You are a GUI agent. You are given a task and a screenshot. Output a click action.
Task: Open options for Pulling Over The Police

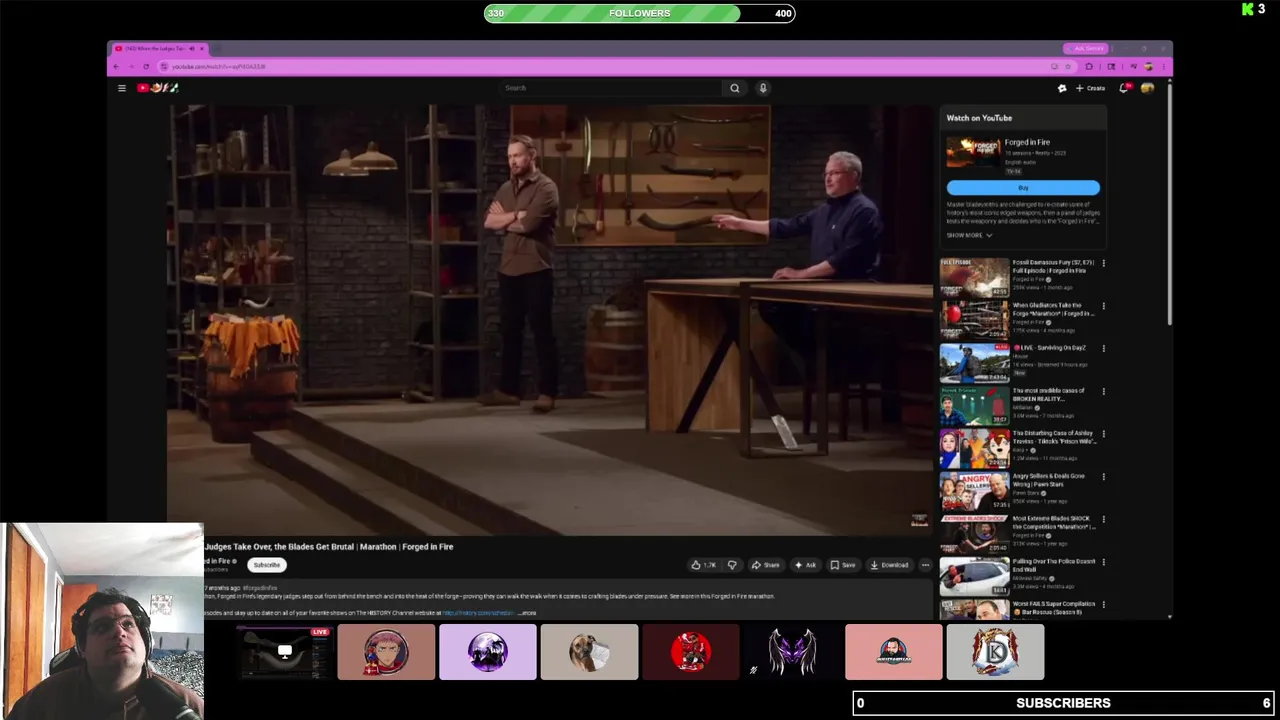point(1103,562)
